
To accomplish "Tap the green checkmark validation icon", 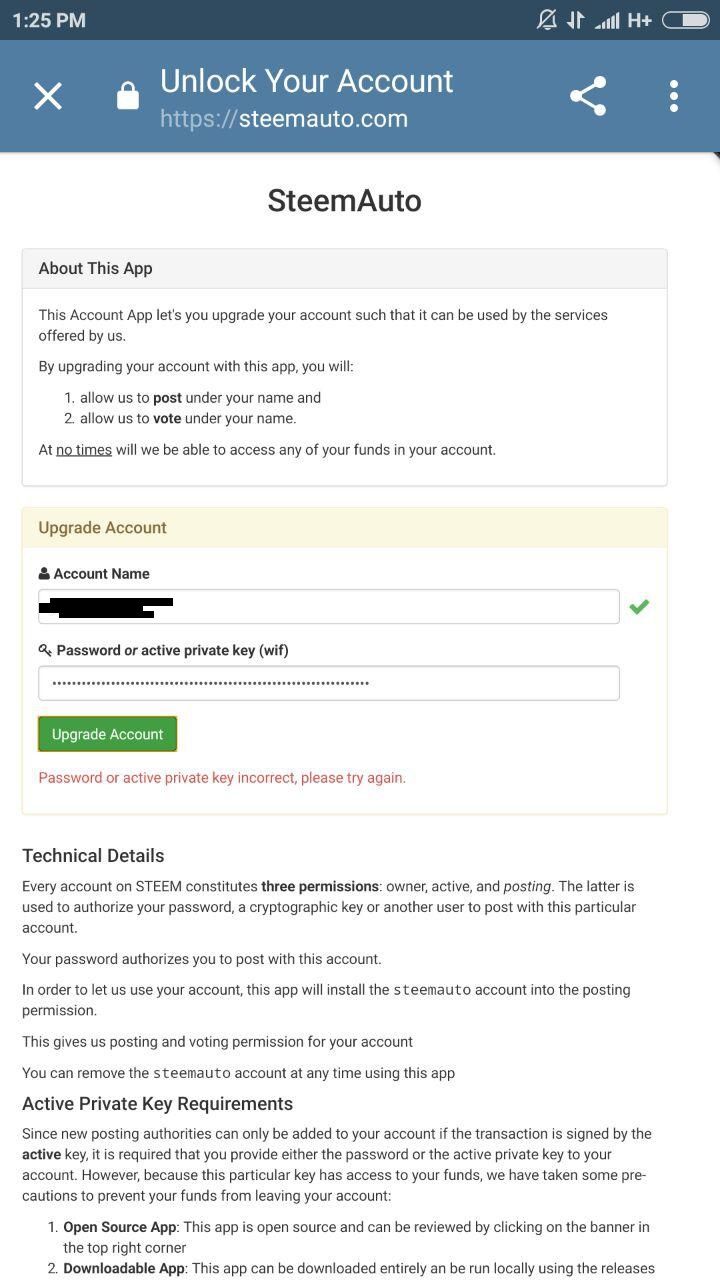I will [639, 606].
